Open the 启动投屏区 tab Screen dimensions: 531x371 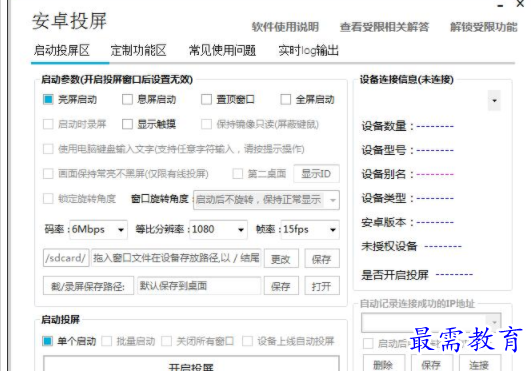click(62, 50)
